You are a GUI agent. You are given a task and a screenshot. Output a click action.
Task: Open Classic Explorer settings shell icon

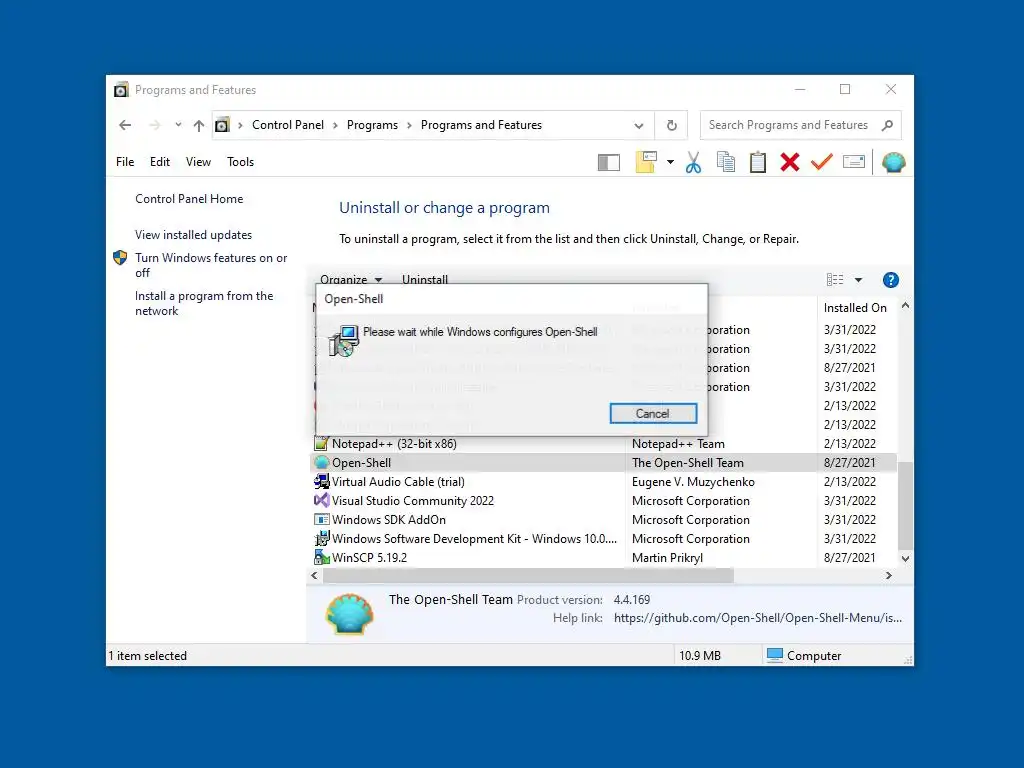893,162
